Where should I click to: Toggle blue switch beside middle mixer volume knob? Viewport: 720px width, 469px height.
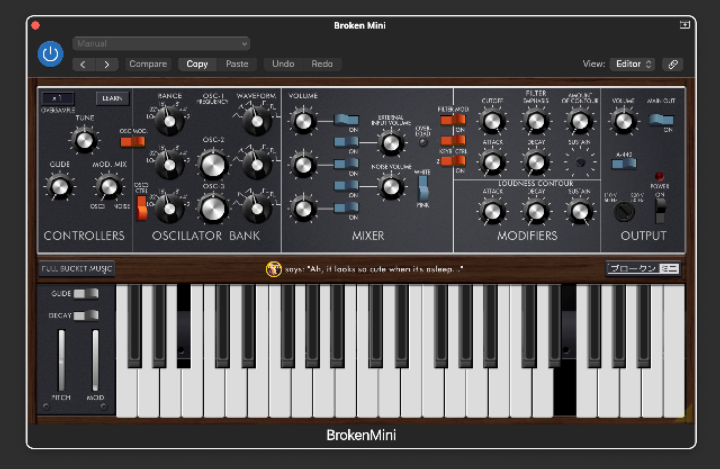[x=346, y=164]
